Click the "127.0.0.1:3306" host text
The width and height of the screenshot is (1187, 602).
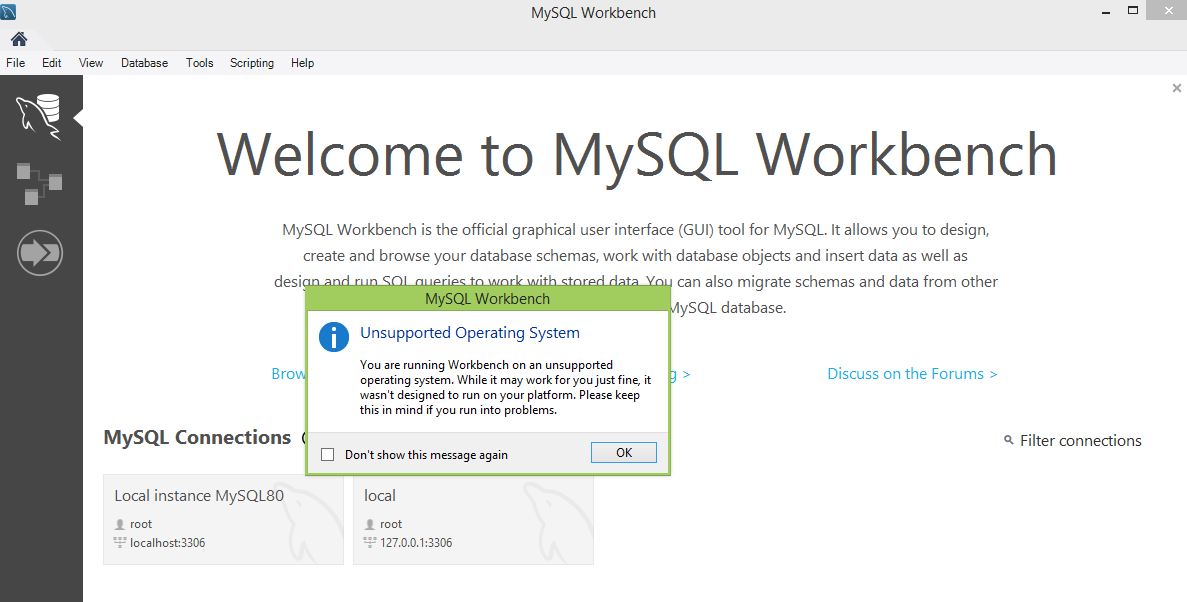tap(416, 542)
